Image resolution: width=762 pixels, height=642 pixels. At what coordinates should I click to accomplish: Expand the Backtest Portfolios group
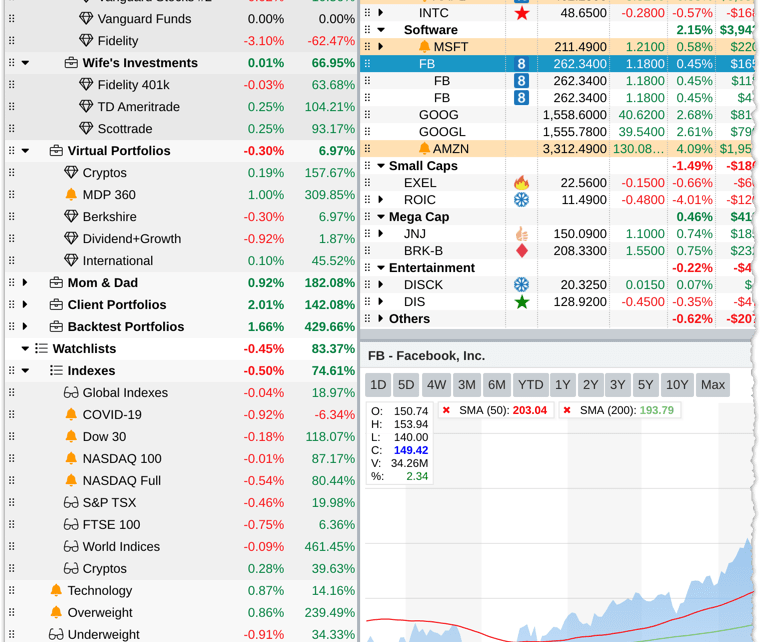[25, 327]
